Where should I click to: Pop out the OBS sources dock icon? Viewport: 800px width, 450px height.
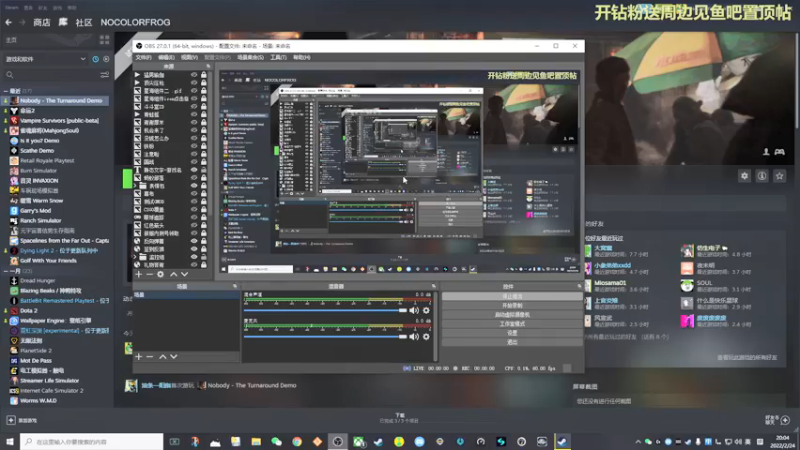(x=208, y=66)
